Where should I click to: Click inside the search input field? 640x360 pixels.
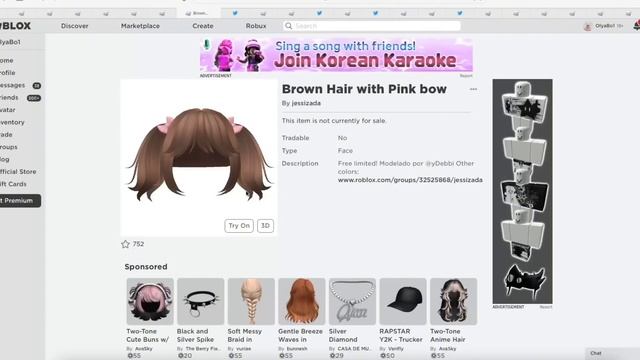coord(372,26)
